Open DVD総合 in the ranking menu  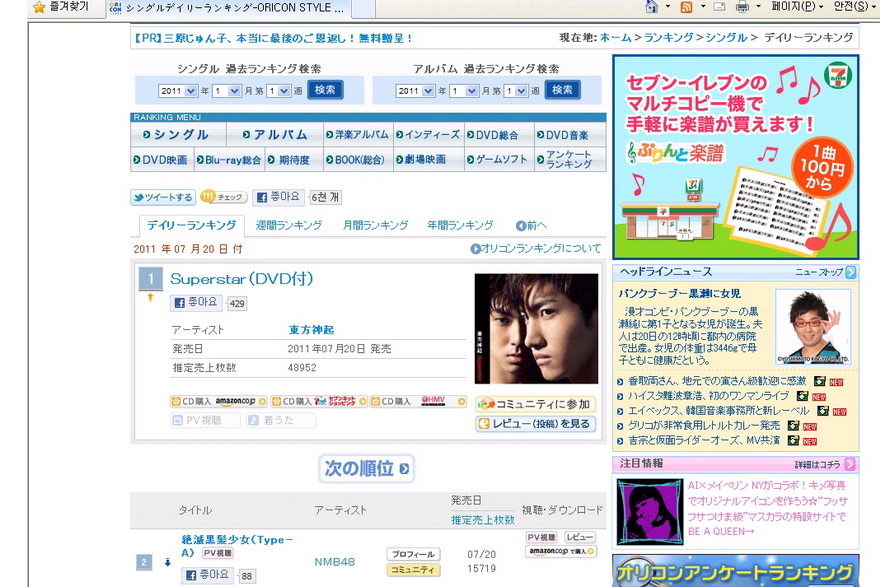point(499,135)
